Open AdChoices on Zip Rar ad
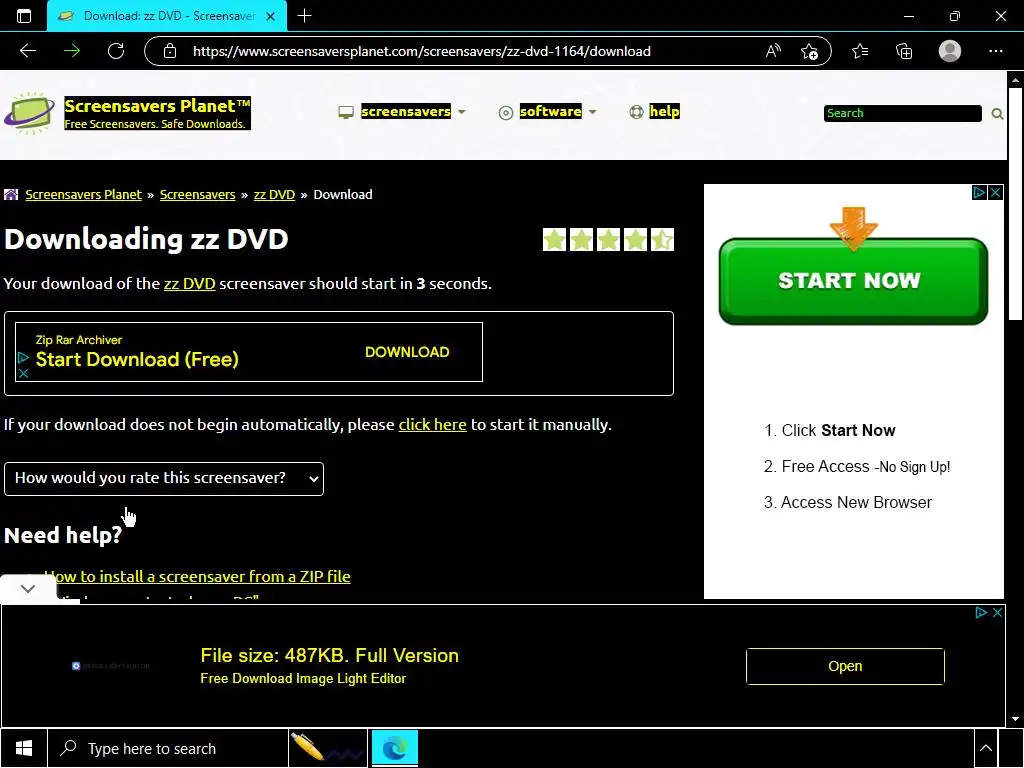Screen dimensions: 1024x768 tap(23, 357)
